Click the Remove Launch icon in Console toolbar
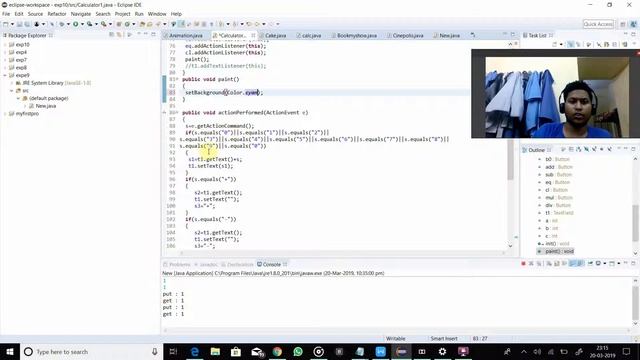The width and height of the screenshot is (640, 360). coord(531,264)
